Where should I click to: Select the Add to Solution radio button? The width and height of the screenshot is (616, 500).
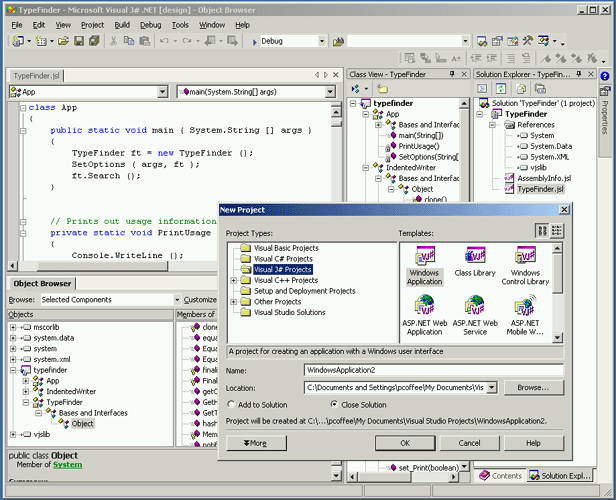click(x=231, y=404)
